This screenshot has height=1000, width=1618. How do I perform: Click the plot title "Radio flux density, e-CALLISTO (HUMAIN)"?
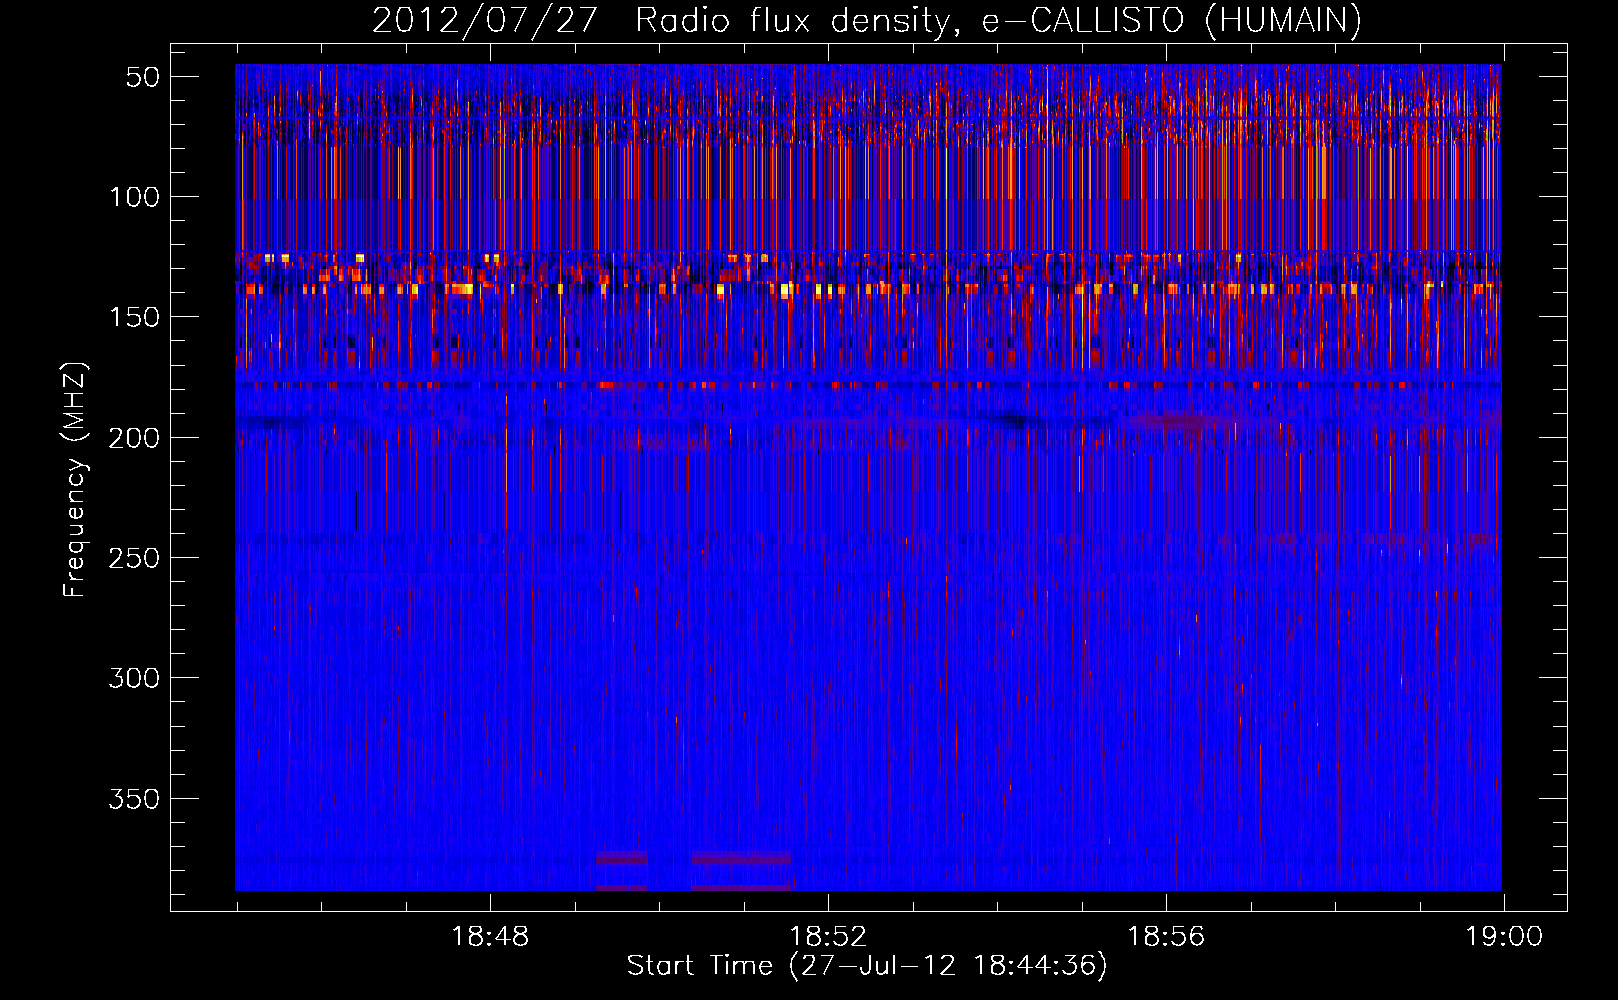click(998, 20)
